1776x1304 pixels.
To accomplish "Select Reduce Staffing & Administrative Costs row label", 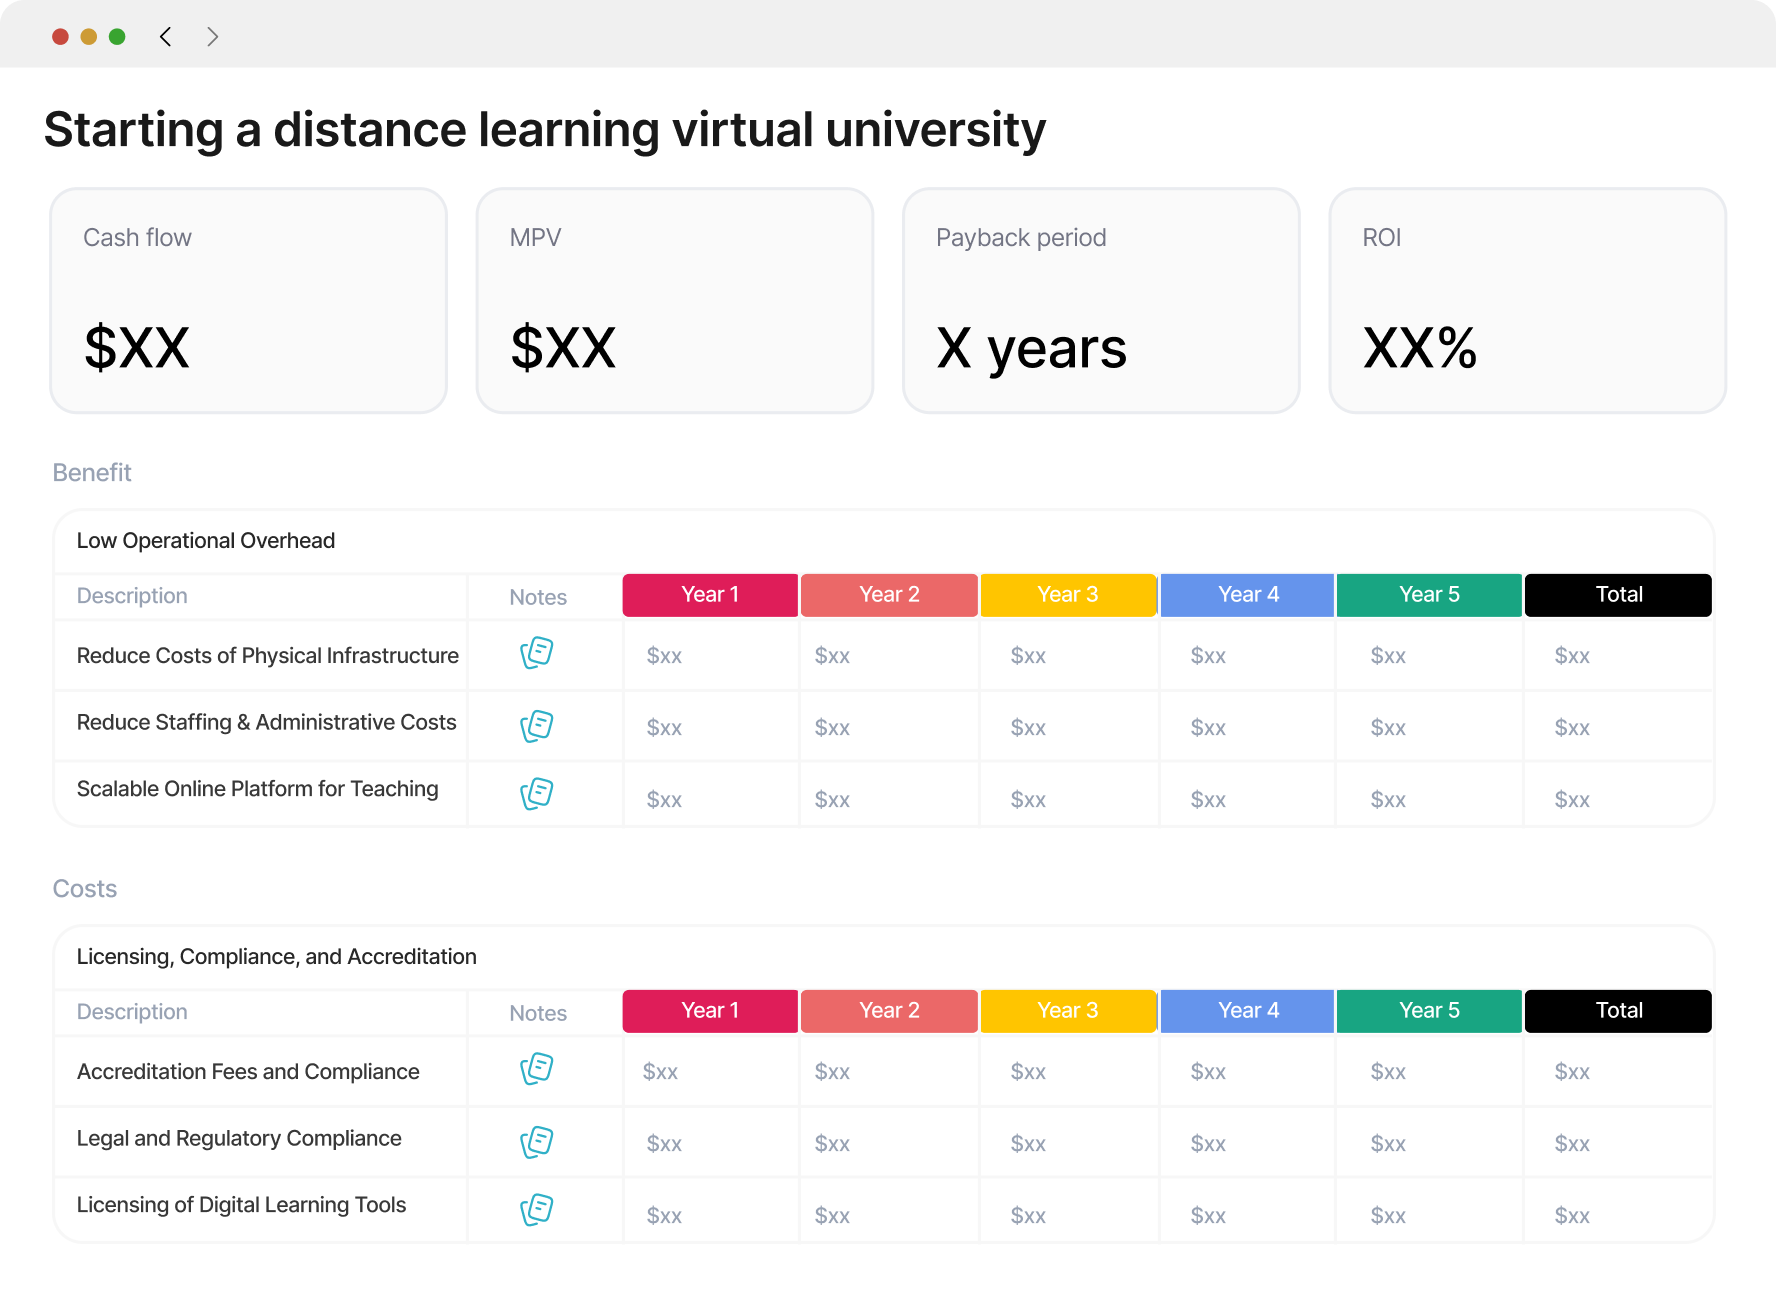I will (x=267, y=722).
